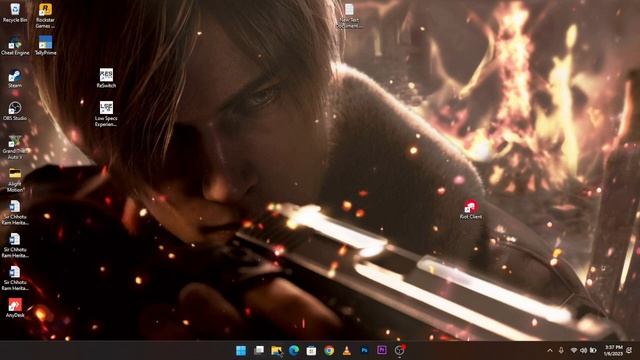This screenshot has height=360, width=640.
Task: Select the Alight Motion folder icon
Action: pyautogui.click(x=15, y=180)
